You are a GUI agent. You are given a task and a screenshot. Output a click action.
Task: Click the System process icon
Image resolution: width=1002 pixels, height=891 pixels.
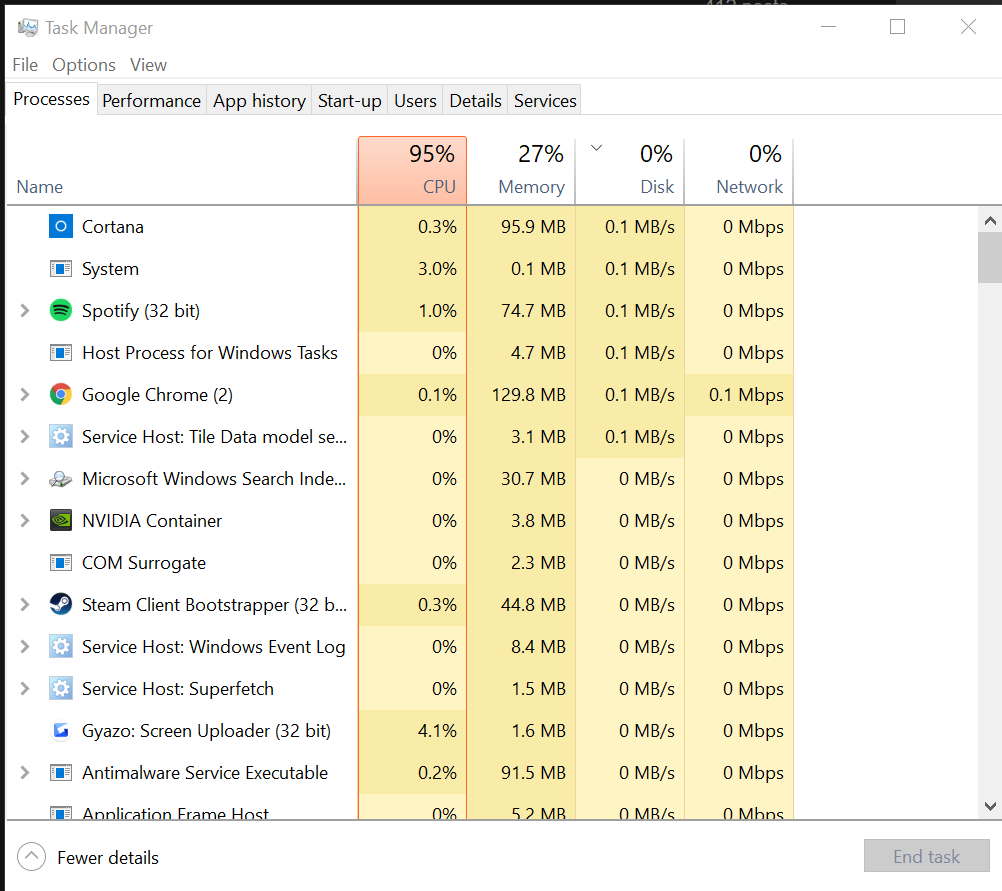pos(61,268)
